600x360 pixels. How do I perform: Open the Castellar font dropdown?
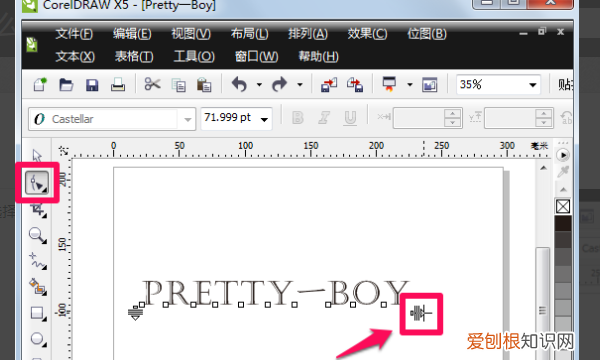(188, 119)
